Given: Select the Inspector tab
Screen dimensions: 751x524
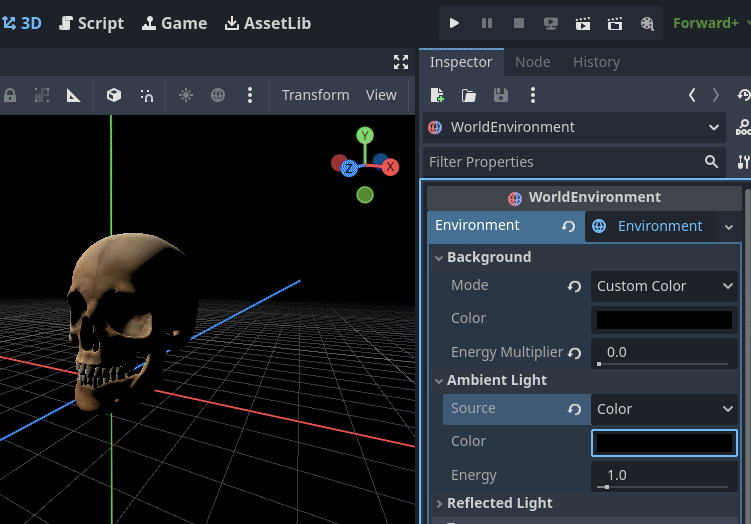Looking at the screenshot, I should pos(461,62).
